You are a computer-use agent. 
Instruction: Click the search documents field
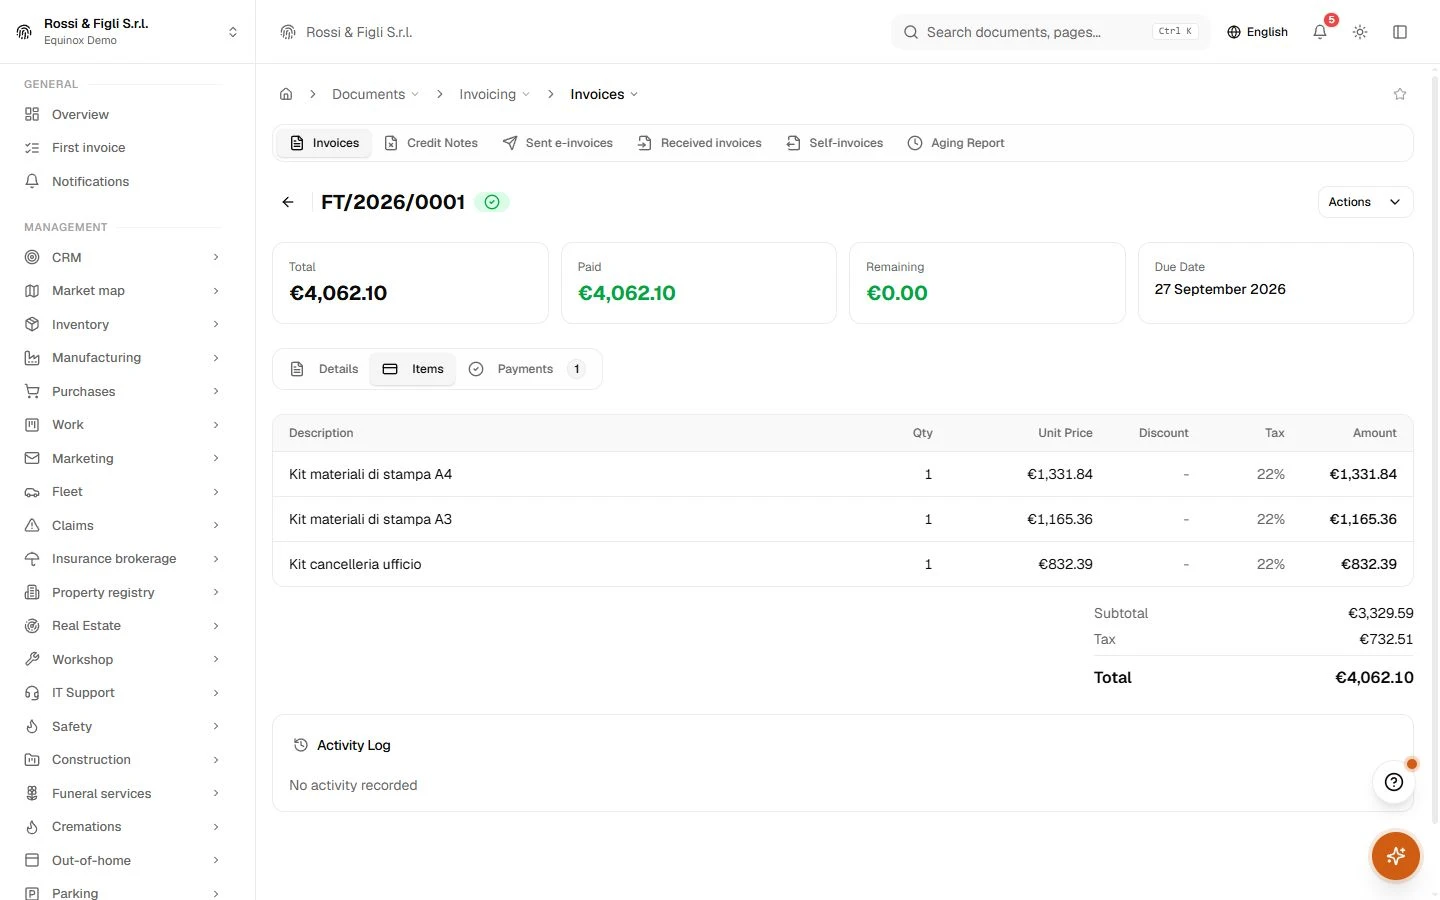1050,32
